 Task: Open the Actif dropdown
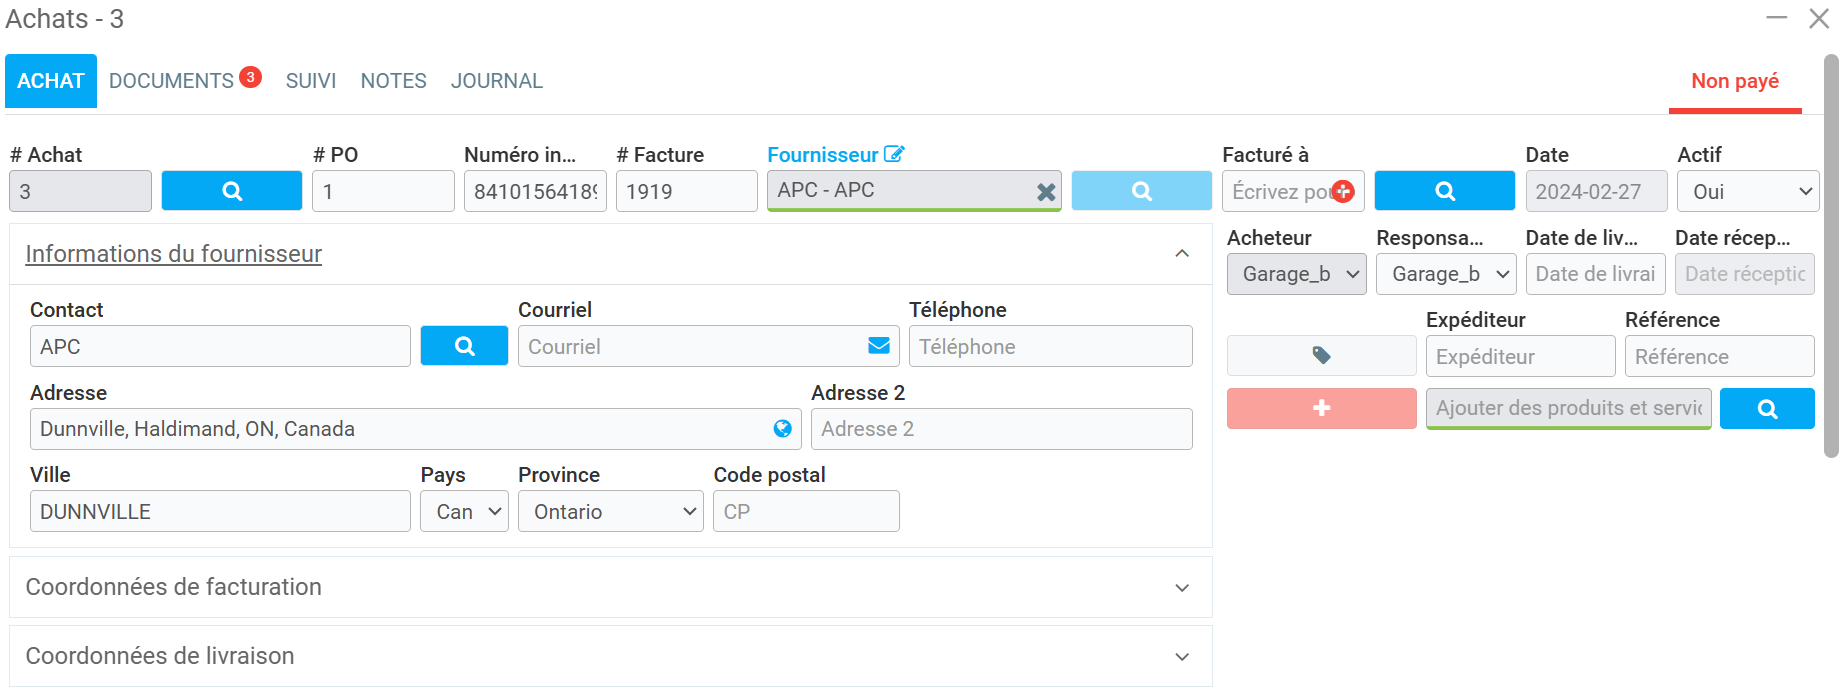[x=1747, y=191]
